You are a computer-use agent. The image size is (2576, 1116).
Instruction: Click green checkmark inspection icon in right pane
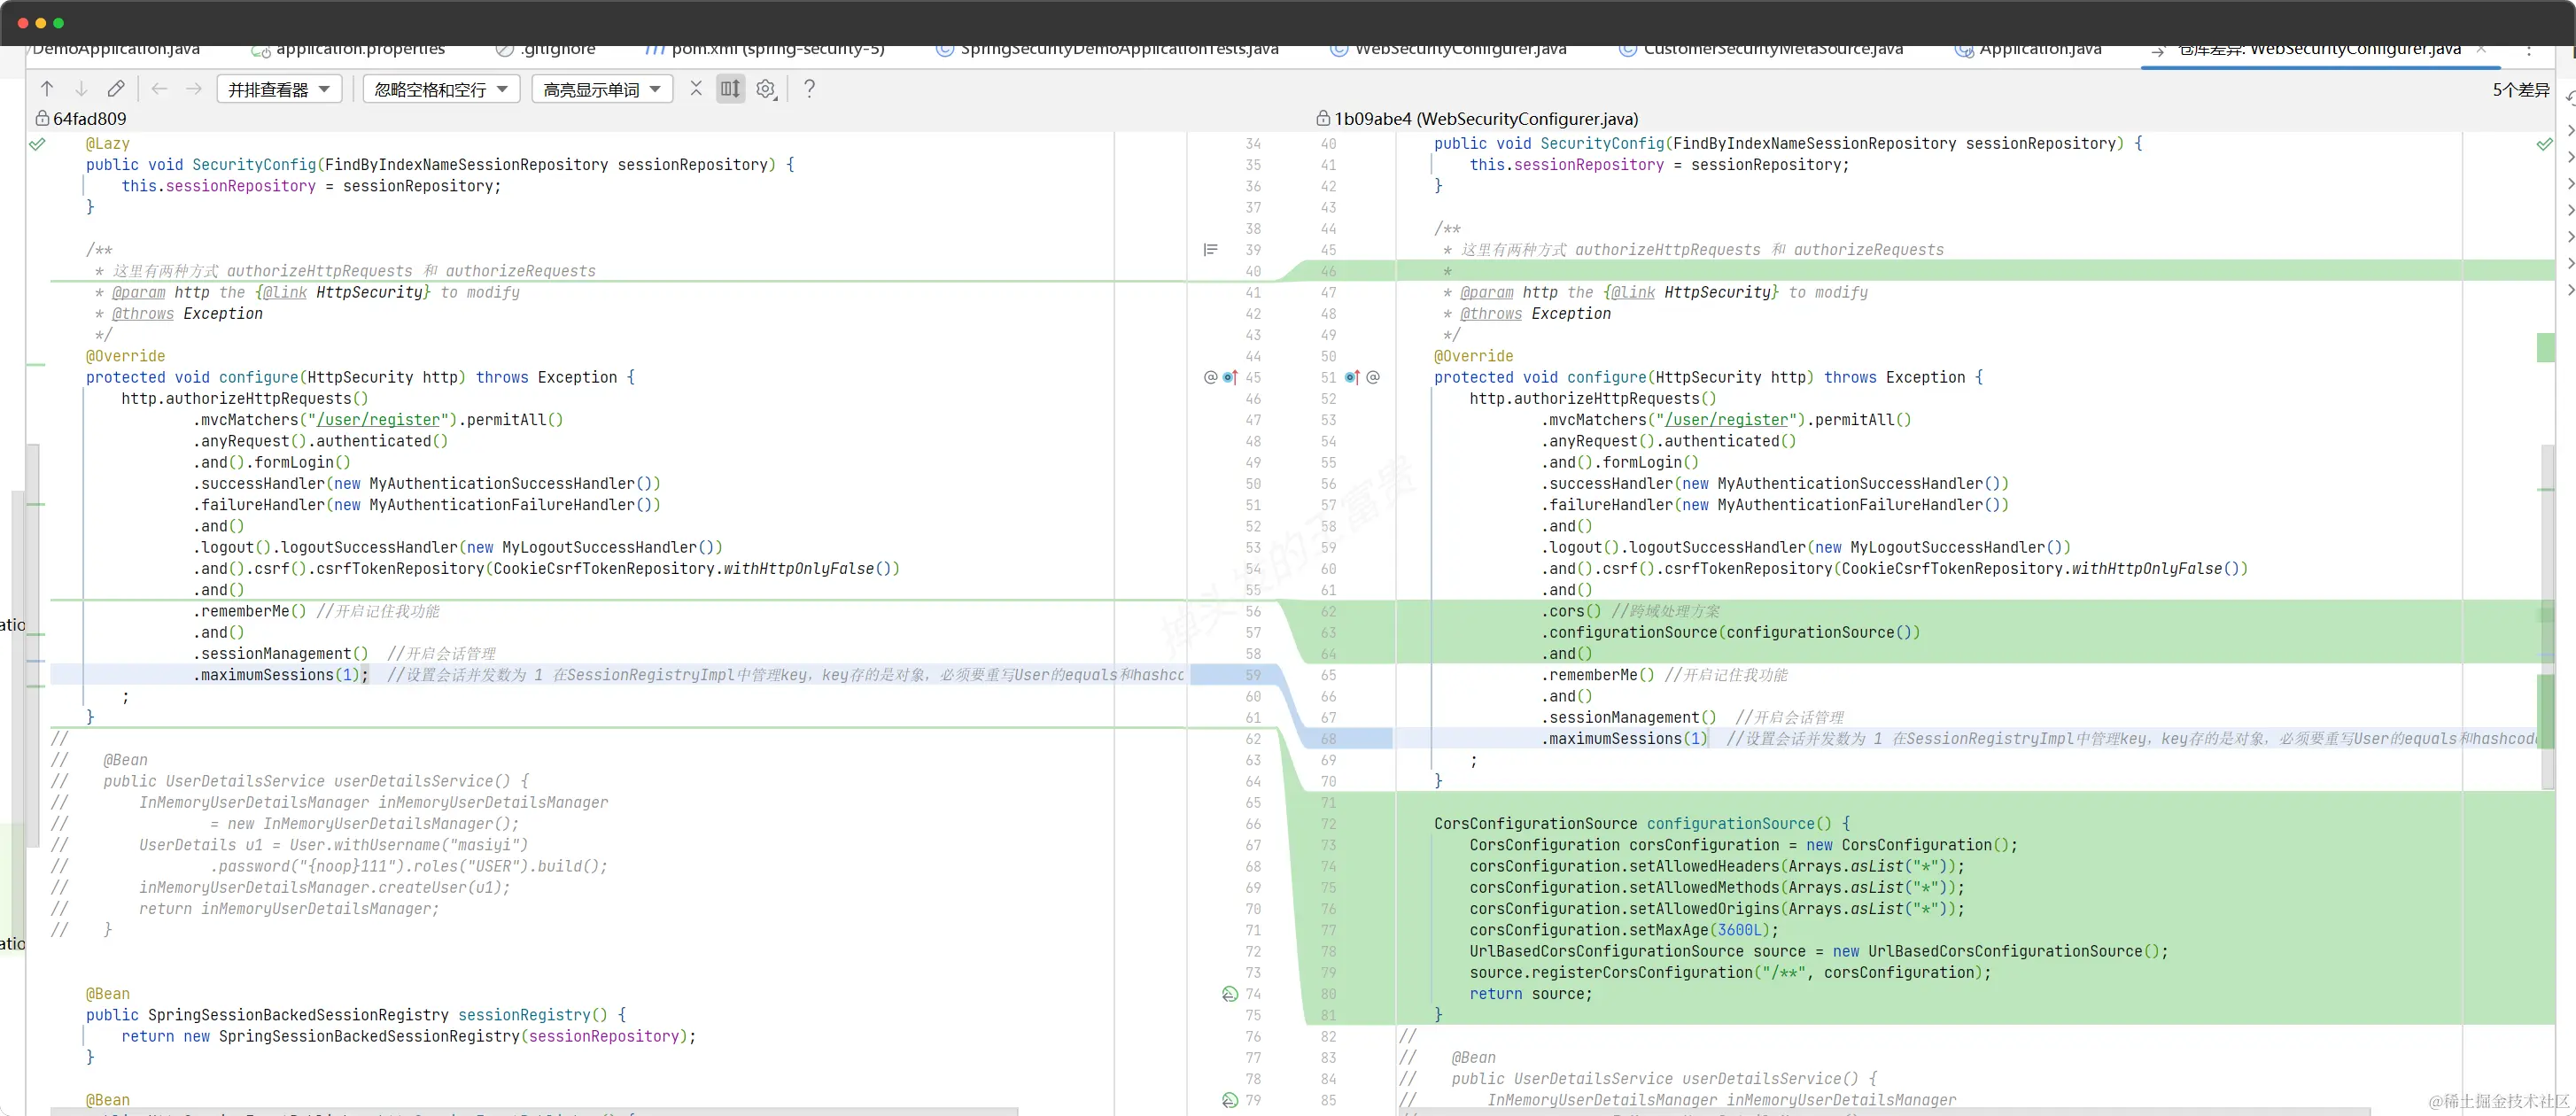point(2545,144)
